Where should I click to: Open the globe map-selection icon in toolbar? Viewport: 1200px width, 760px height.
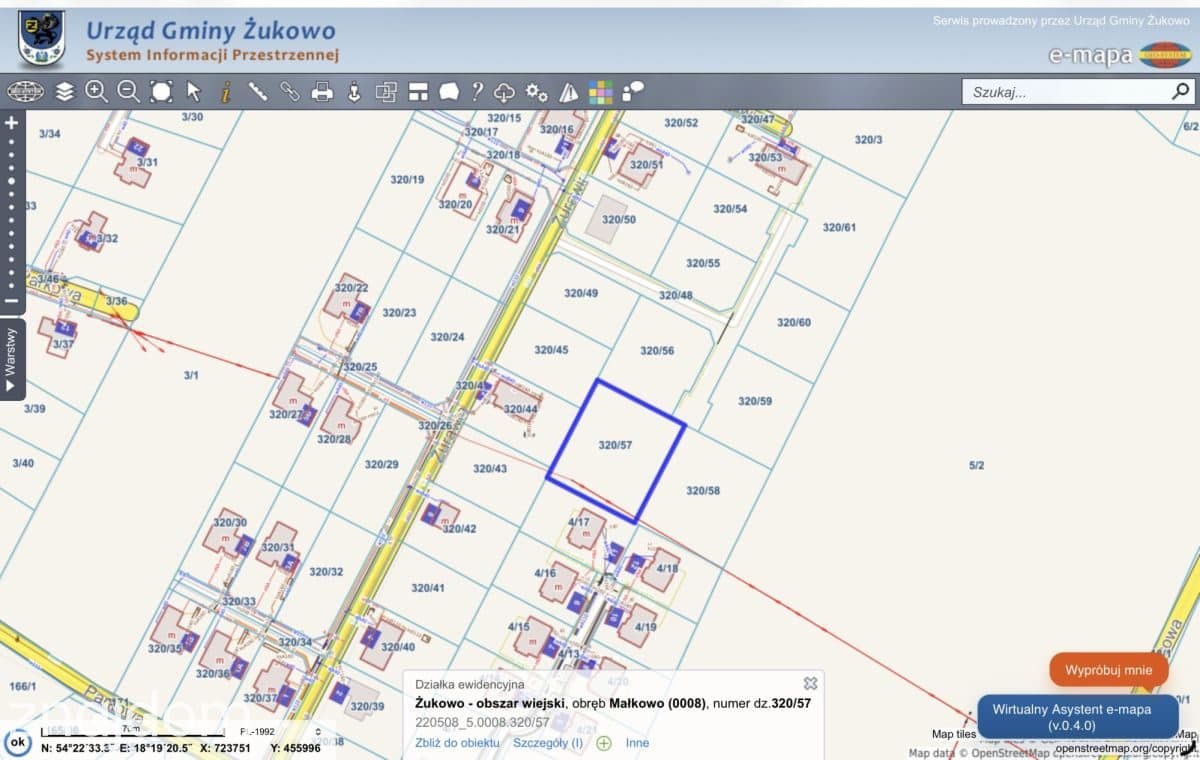(x=25, y=92)
